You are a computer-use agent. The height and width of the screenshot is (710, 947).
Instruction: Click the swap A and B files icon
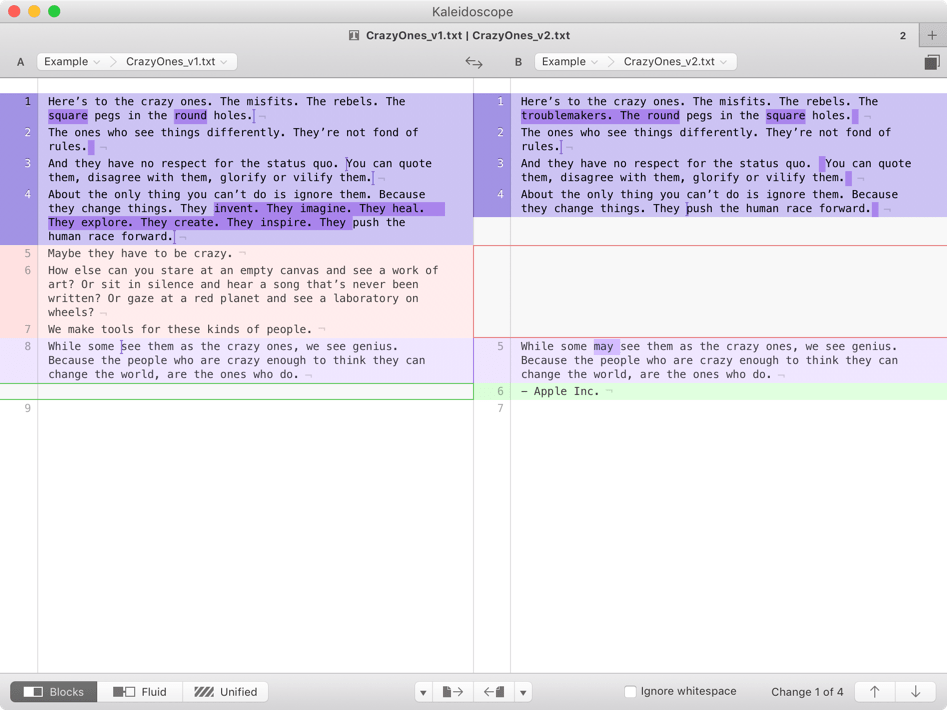click(x=474, y=62)
